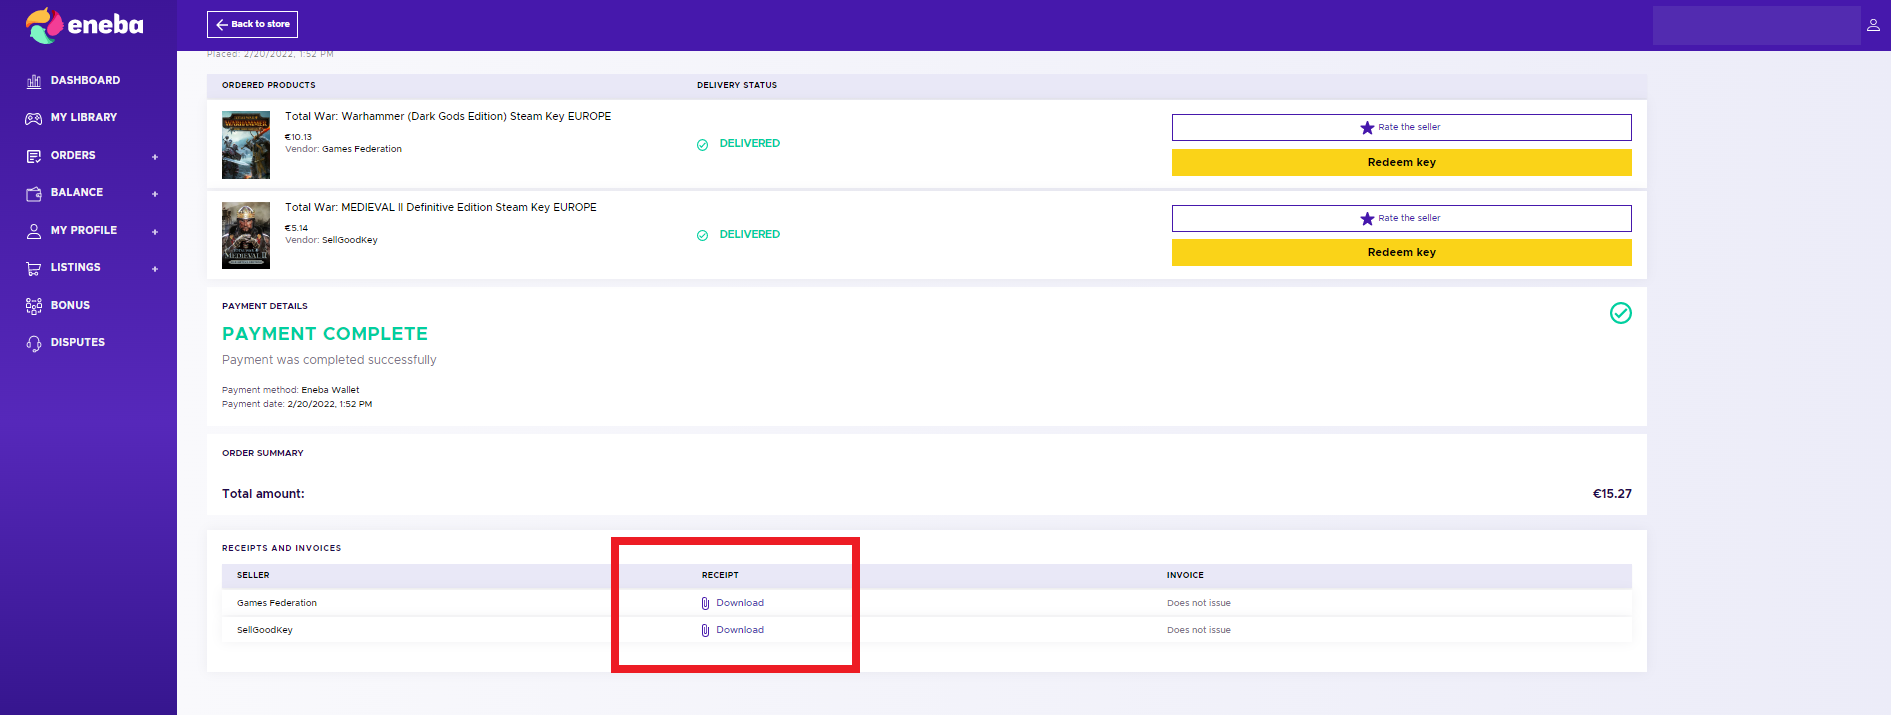Viewport: 1891px width, 715px height.
Task: Open Disputes menu item
Action: pos(78,342)
